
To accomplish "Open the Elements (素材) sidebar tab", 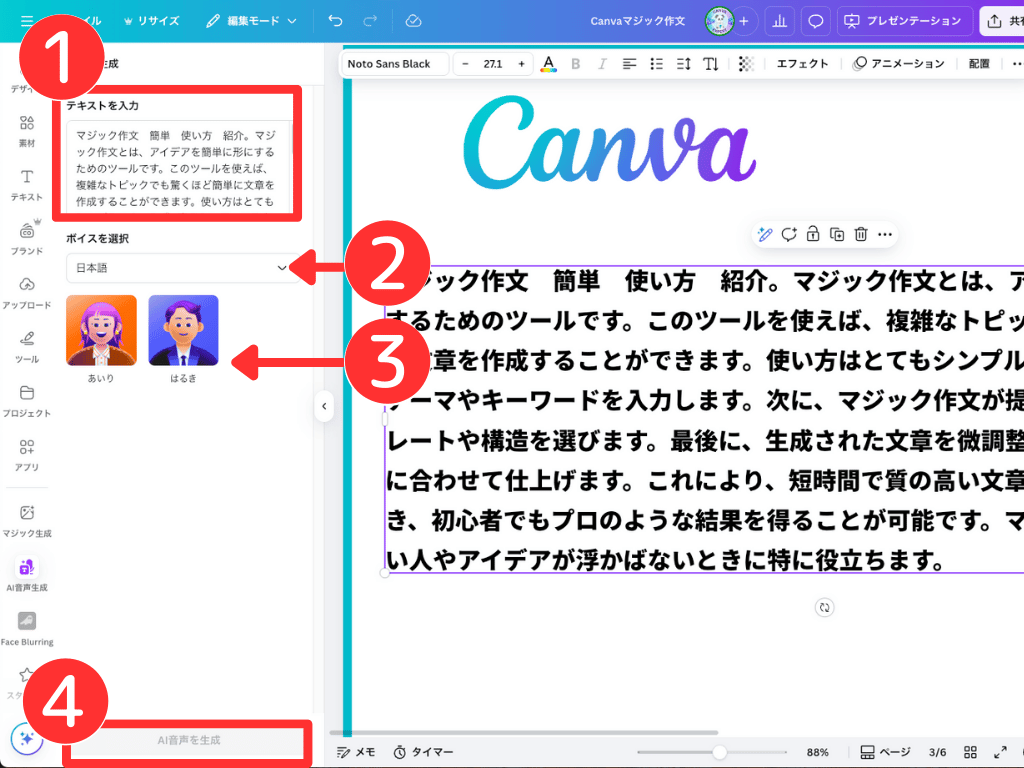I will pos(27,131).
